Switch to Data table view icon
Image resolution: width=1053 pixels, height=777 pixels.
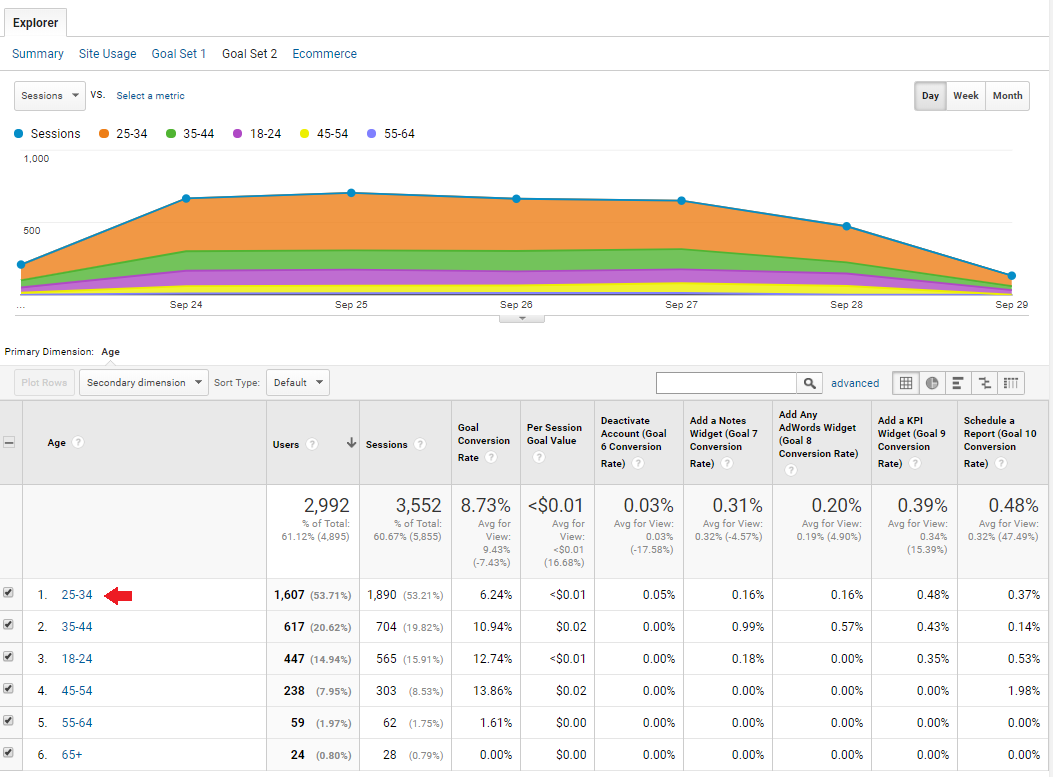[906, 383]
